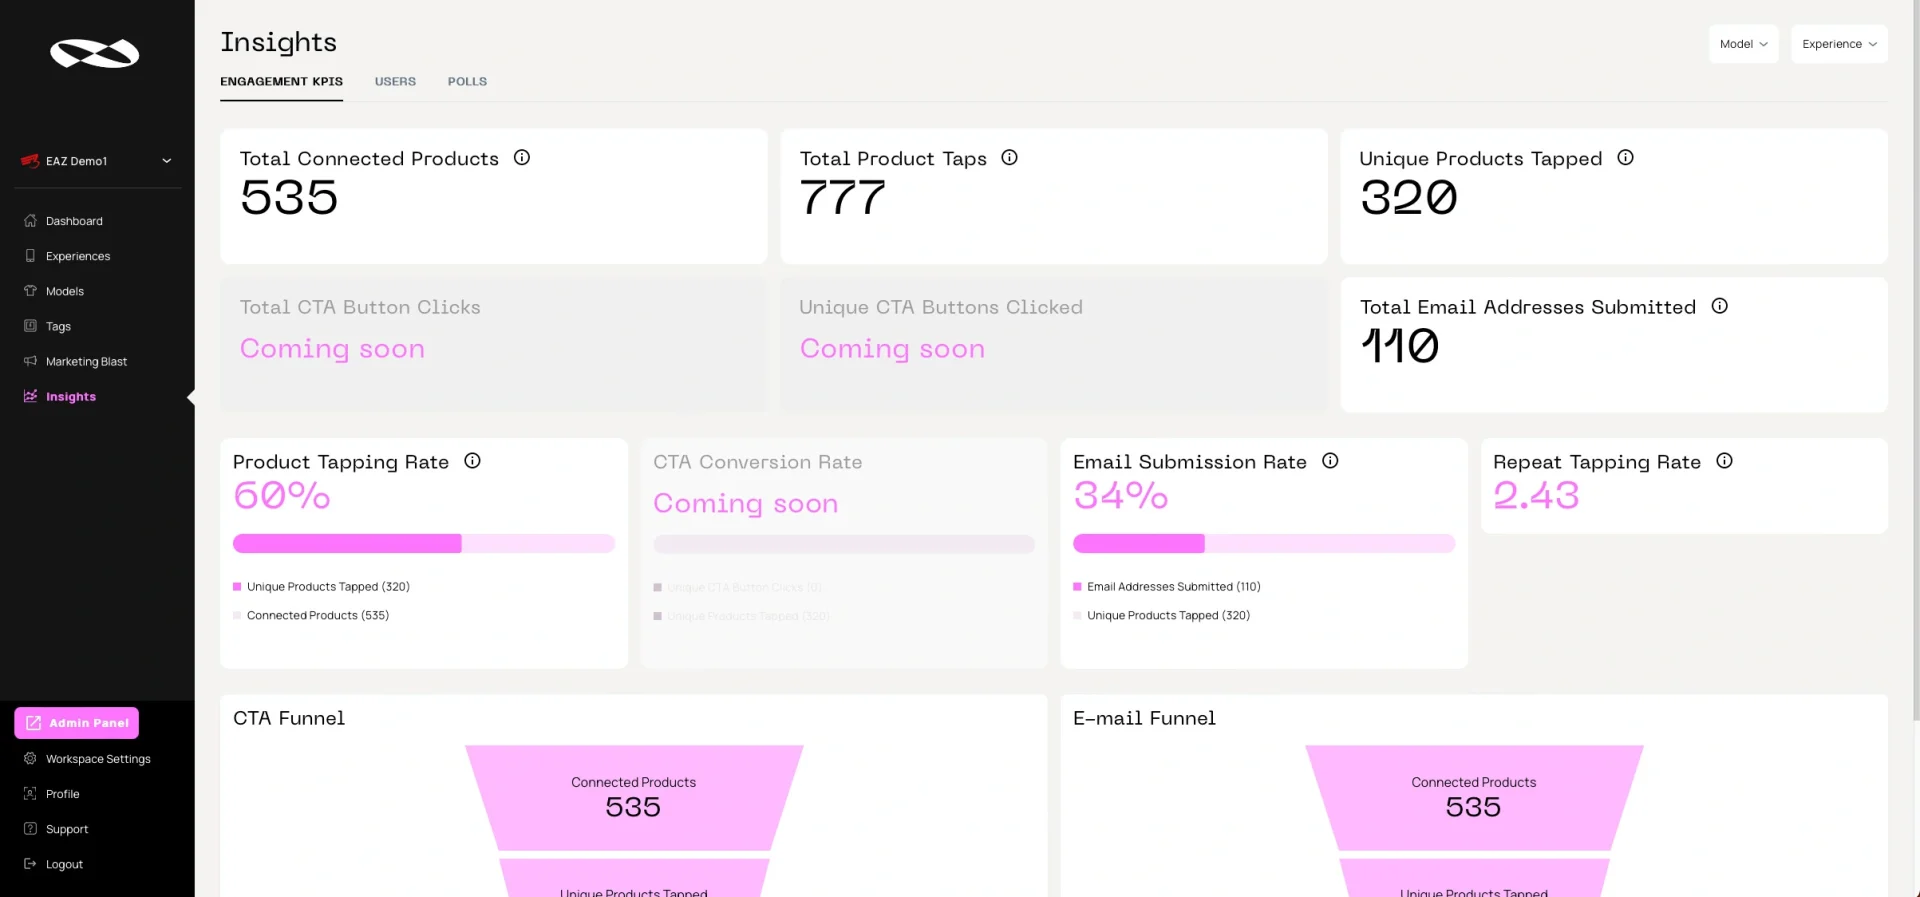Switch to the Users tab
The image size is (1920, 897).
(395, 81)
